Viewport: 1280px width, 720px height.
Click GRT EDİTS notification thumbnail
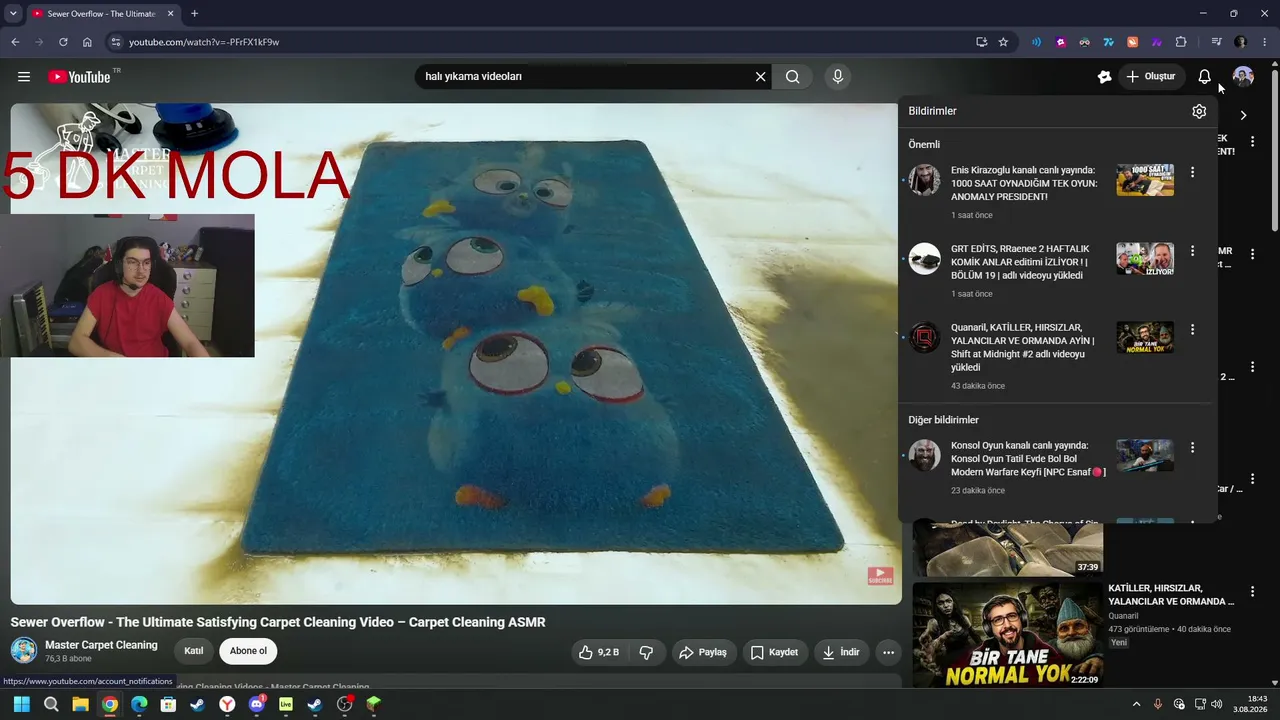1145,258
